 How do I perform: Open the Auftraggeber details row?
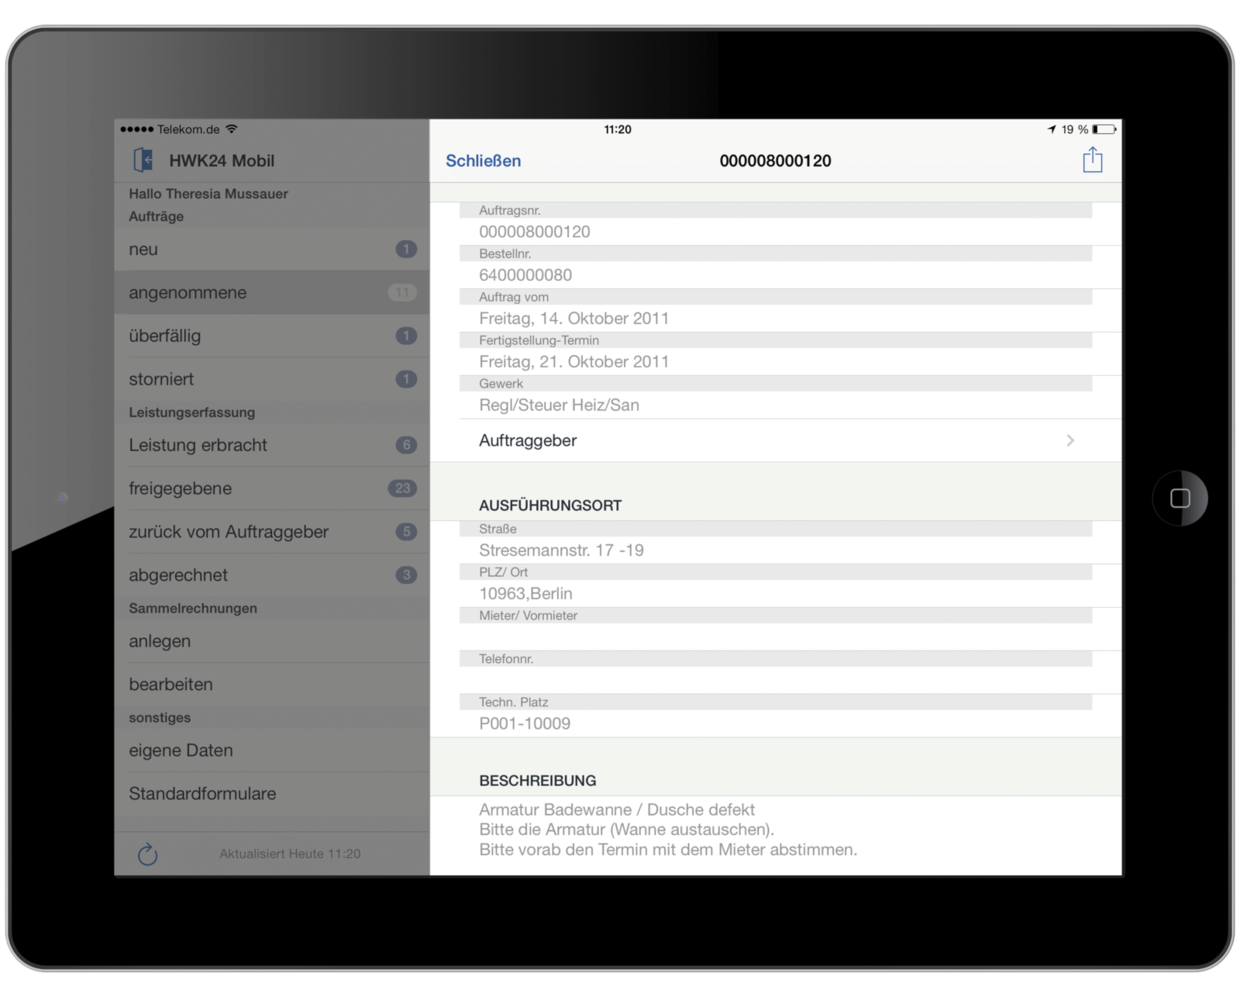point(776,440)
